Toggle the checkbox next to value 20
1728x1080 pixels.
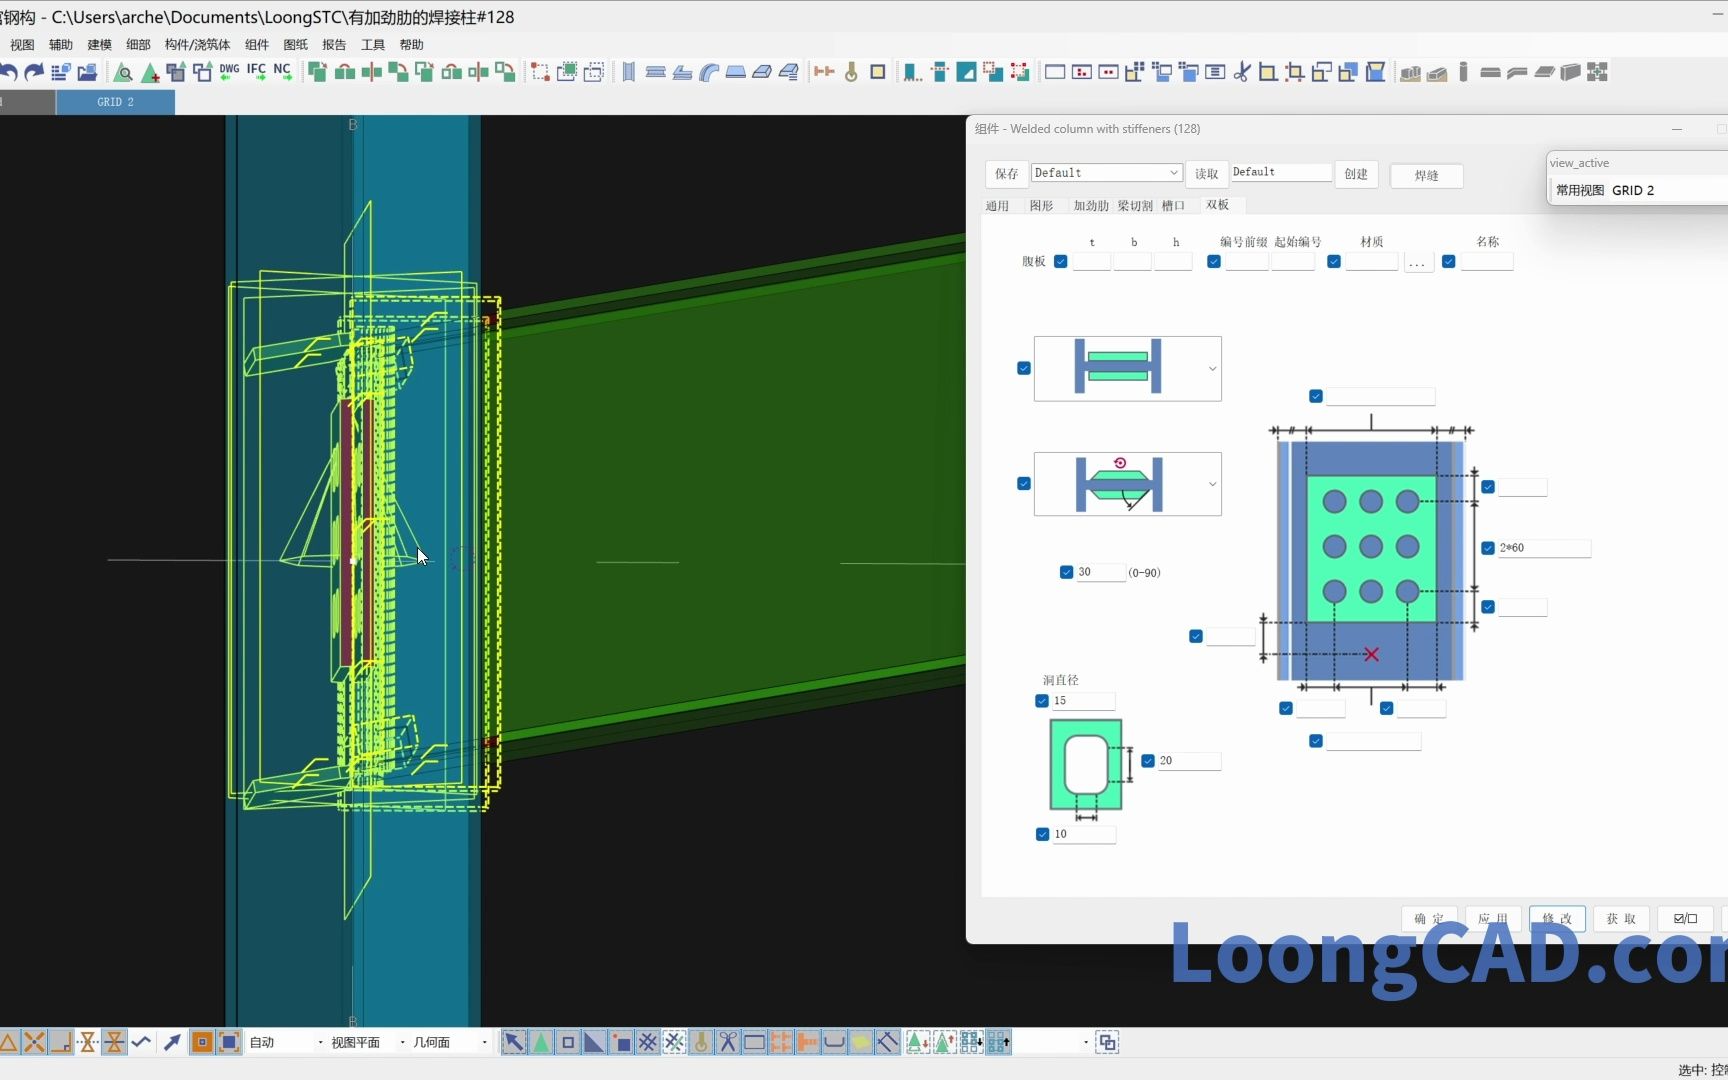click(x=1148, y=761)
